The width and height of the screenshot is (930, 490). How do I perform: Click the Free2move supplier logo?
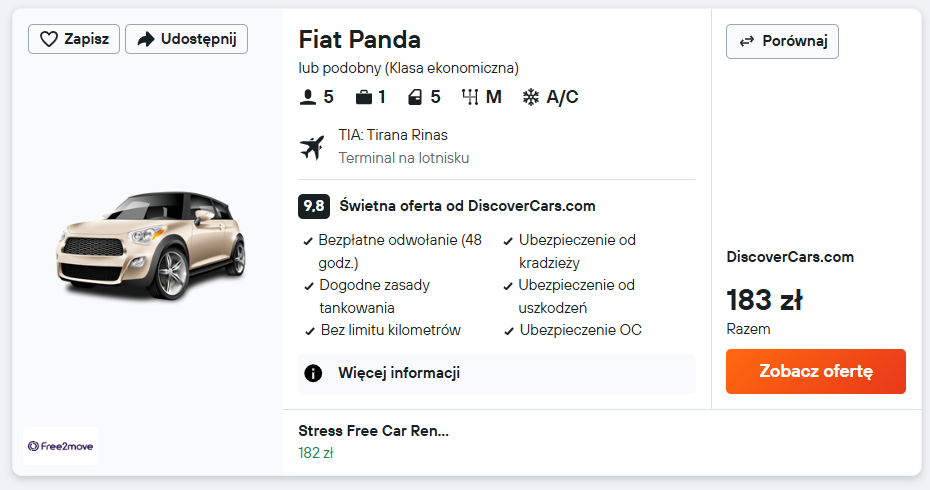point(61,446)
